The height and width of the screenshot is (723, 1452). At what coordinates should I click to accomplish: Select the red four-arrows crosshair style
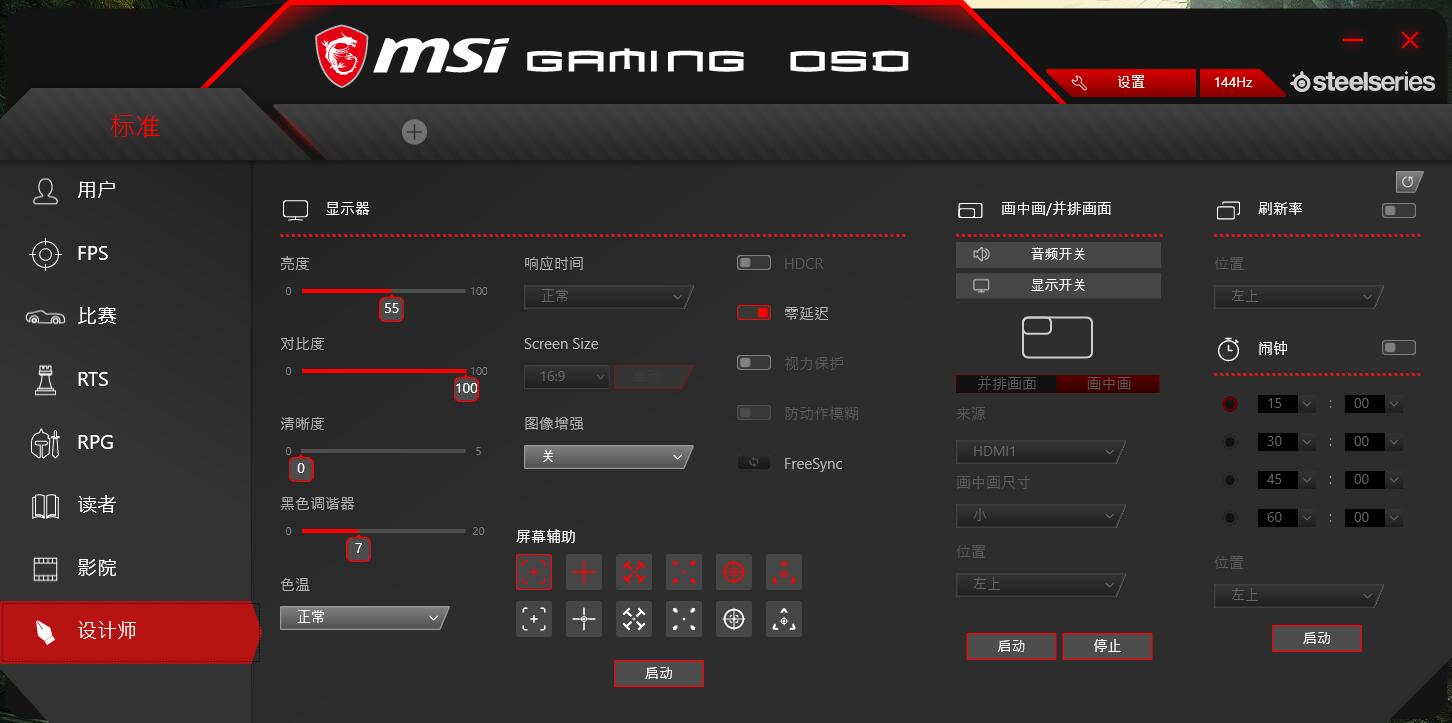point(633,571)
